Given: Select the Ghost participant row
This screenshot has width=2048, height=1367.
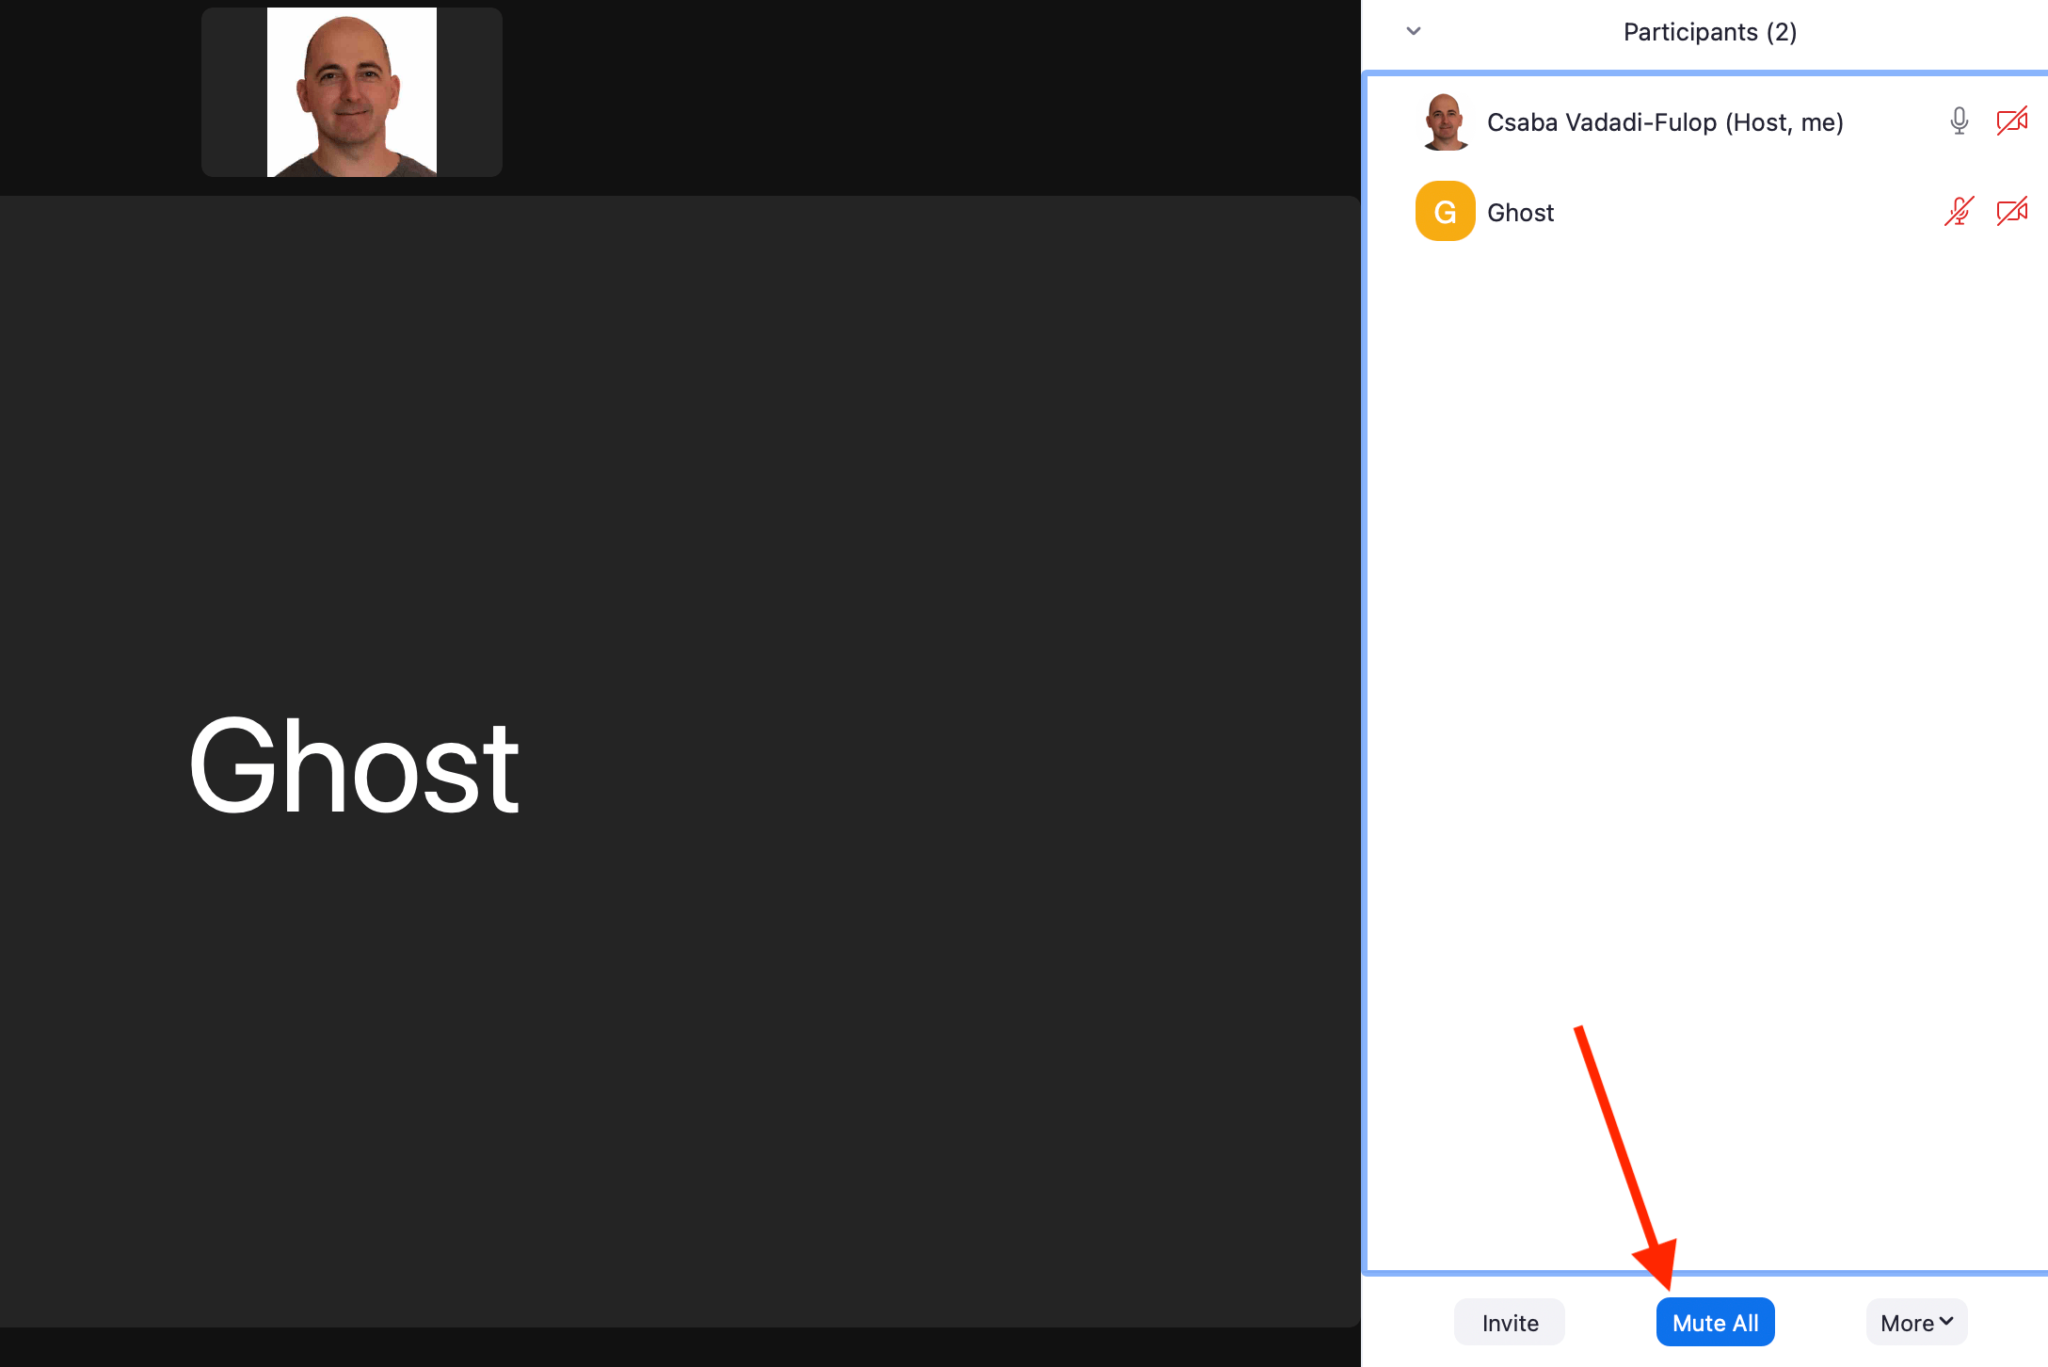Looking at the screenshot, I should click(x=1700, y=211).
